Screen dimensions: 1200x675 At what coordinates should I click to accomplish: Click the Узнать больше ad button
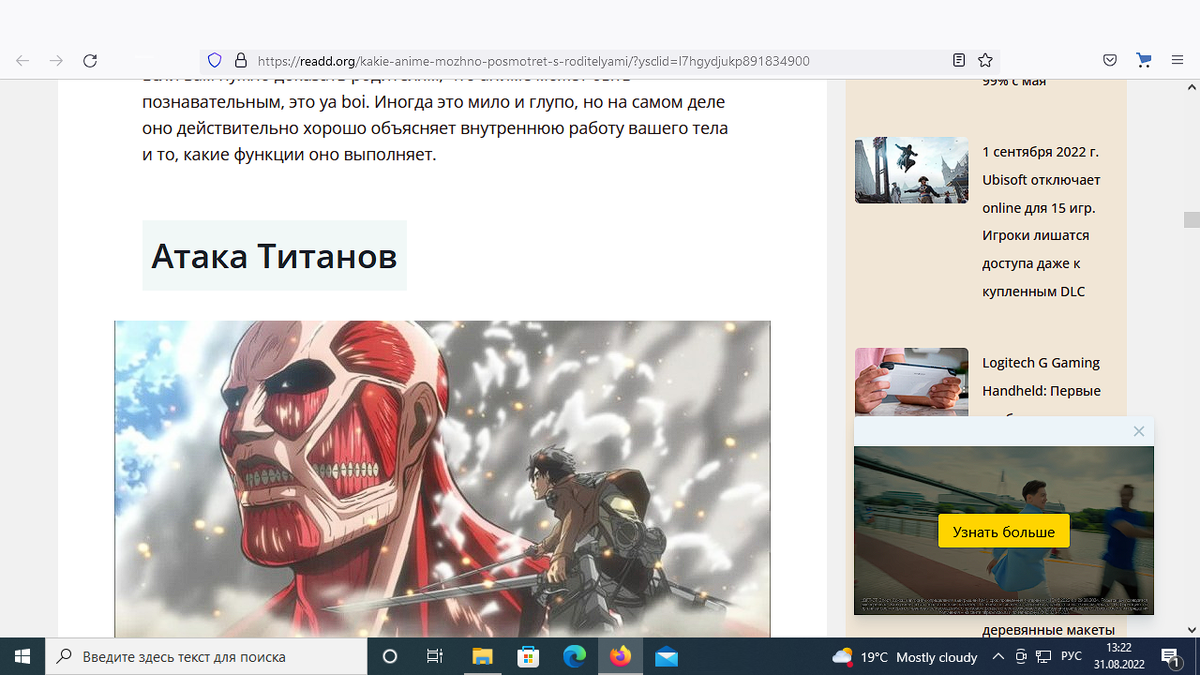tap(1003, 531)
